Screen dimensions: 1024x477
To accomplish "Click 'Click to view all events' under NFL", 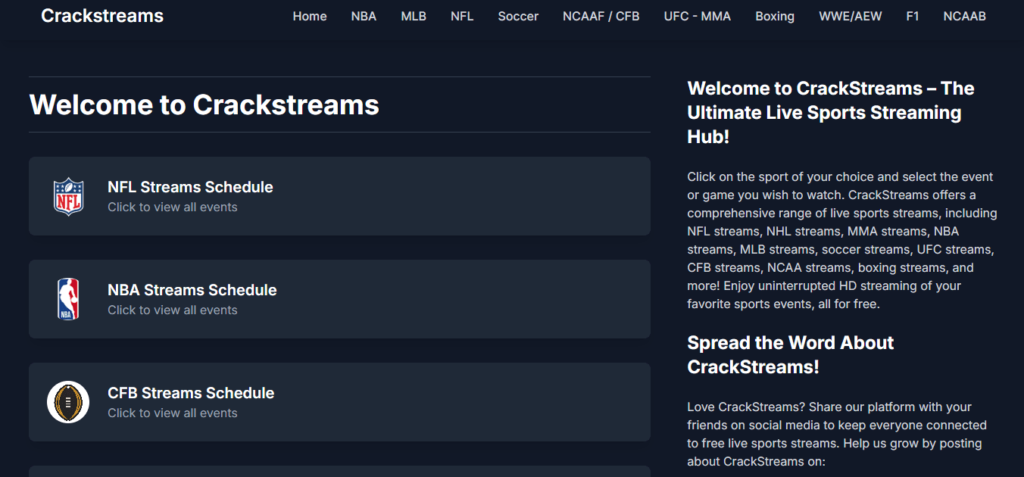I will [172, 207].
